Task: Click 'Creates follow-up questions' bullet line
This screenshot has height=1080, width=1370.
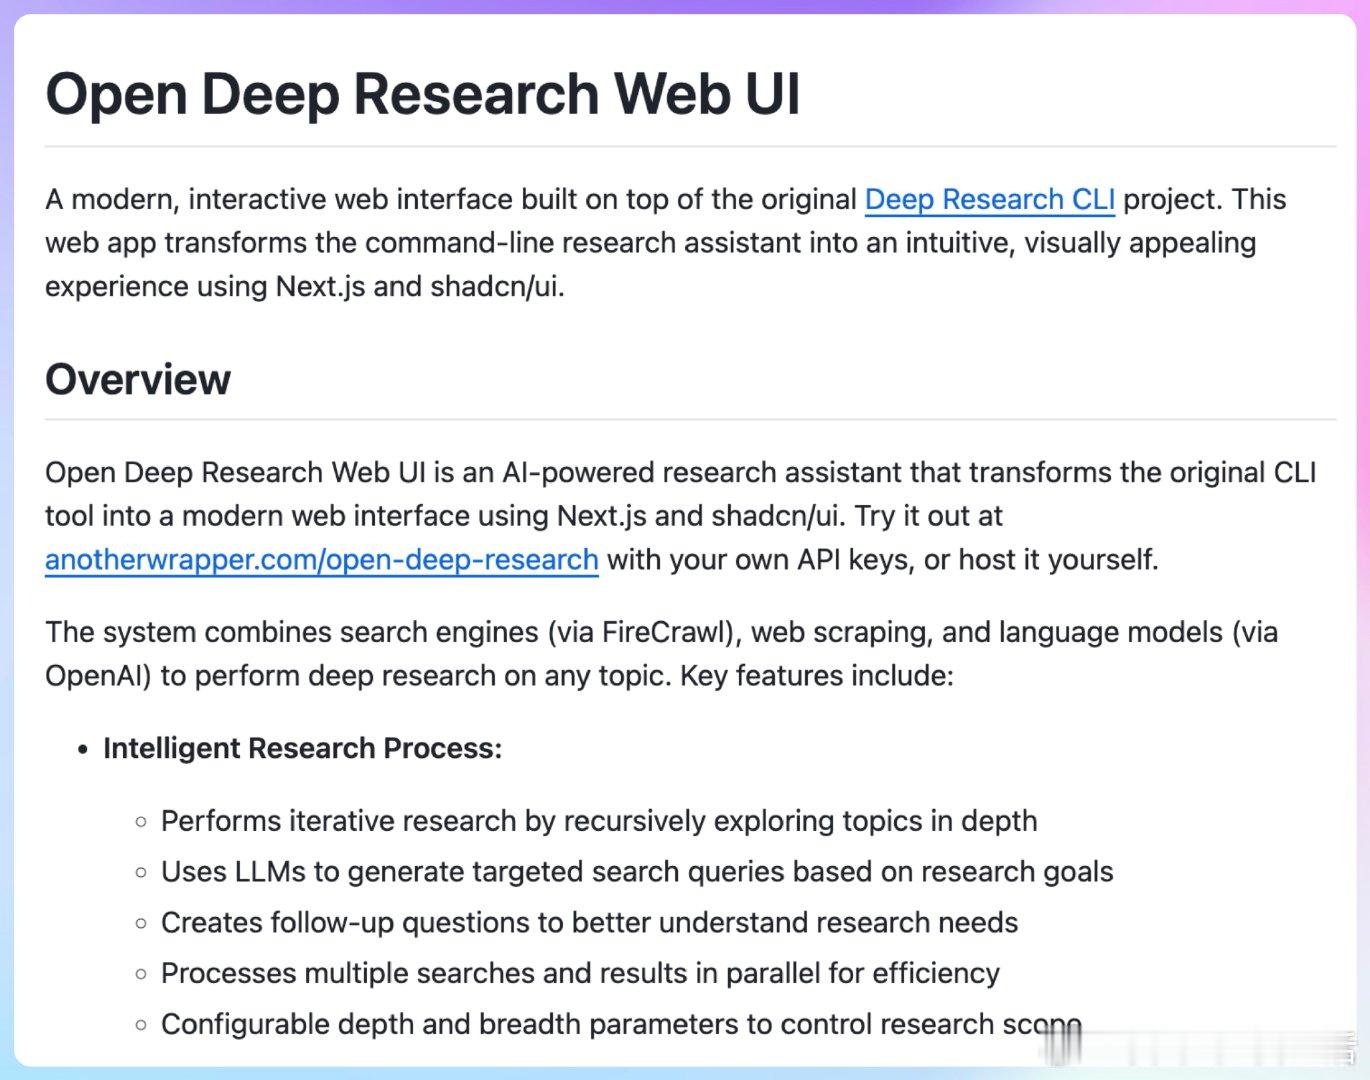Action: (589, 923)
